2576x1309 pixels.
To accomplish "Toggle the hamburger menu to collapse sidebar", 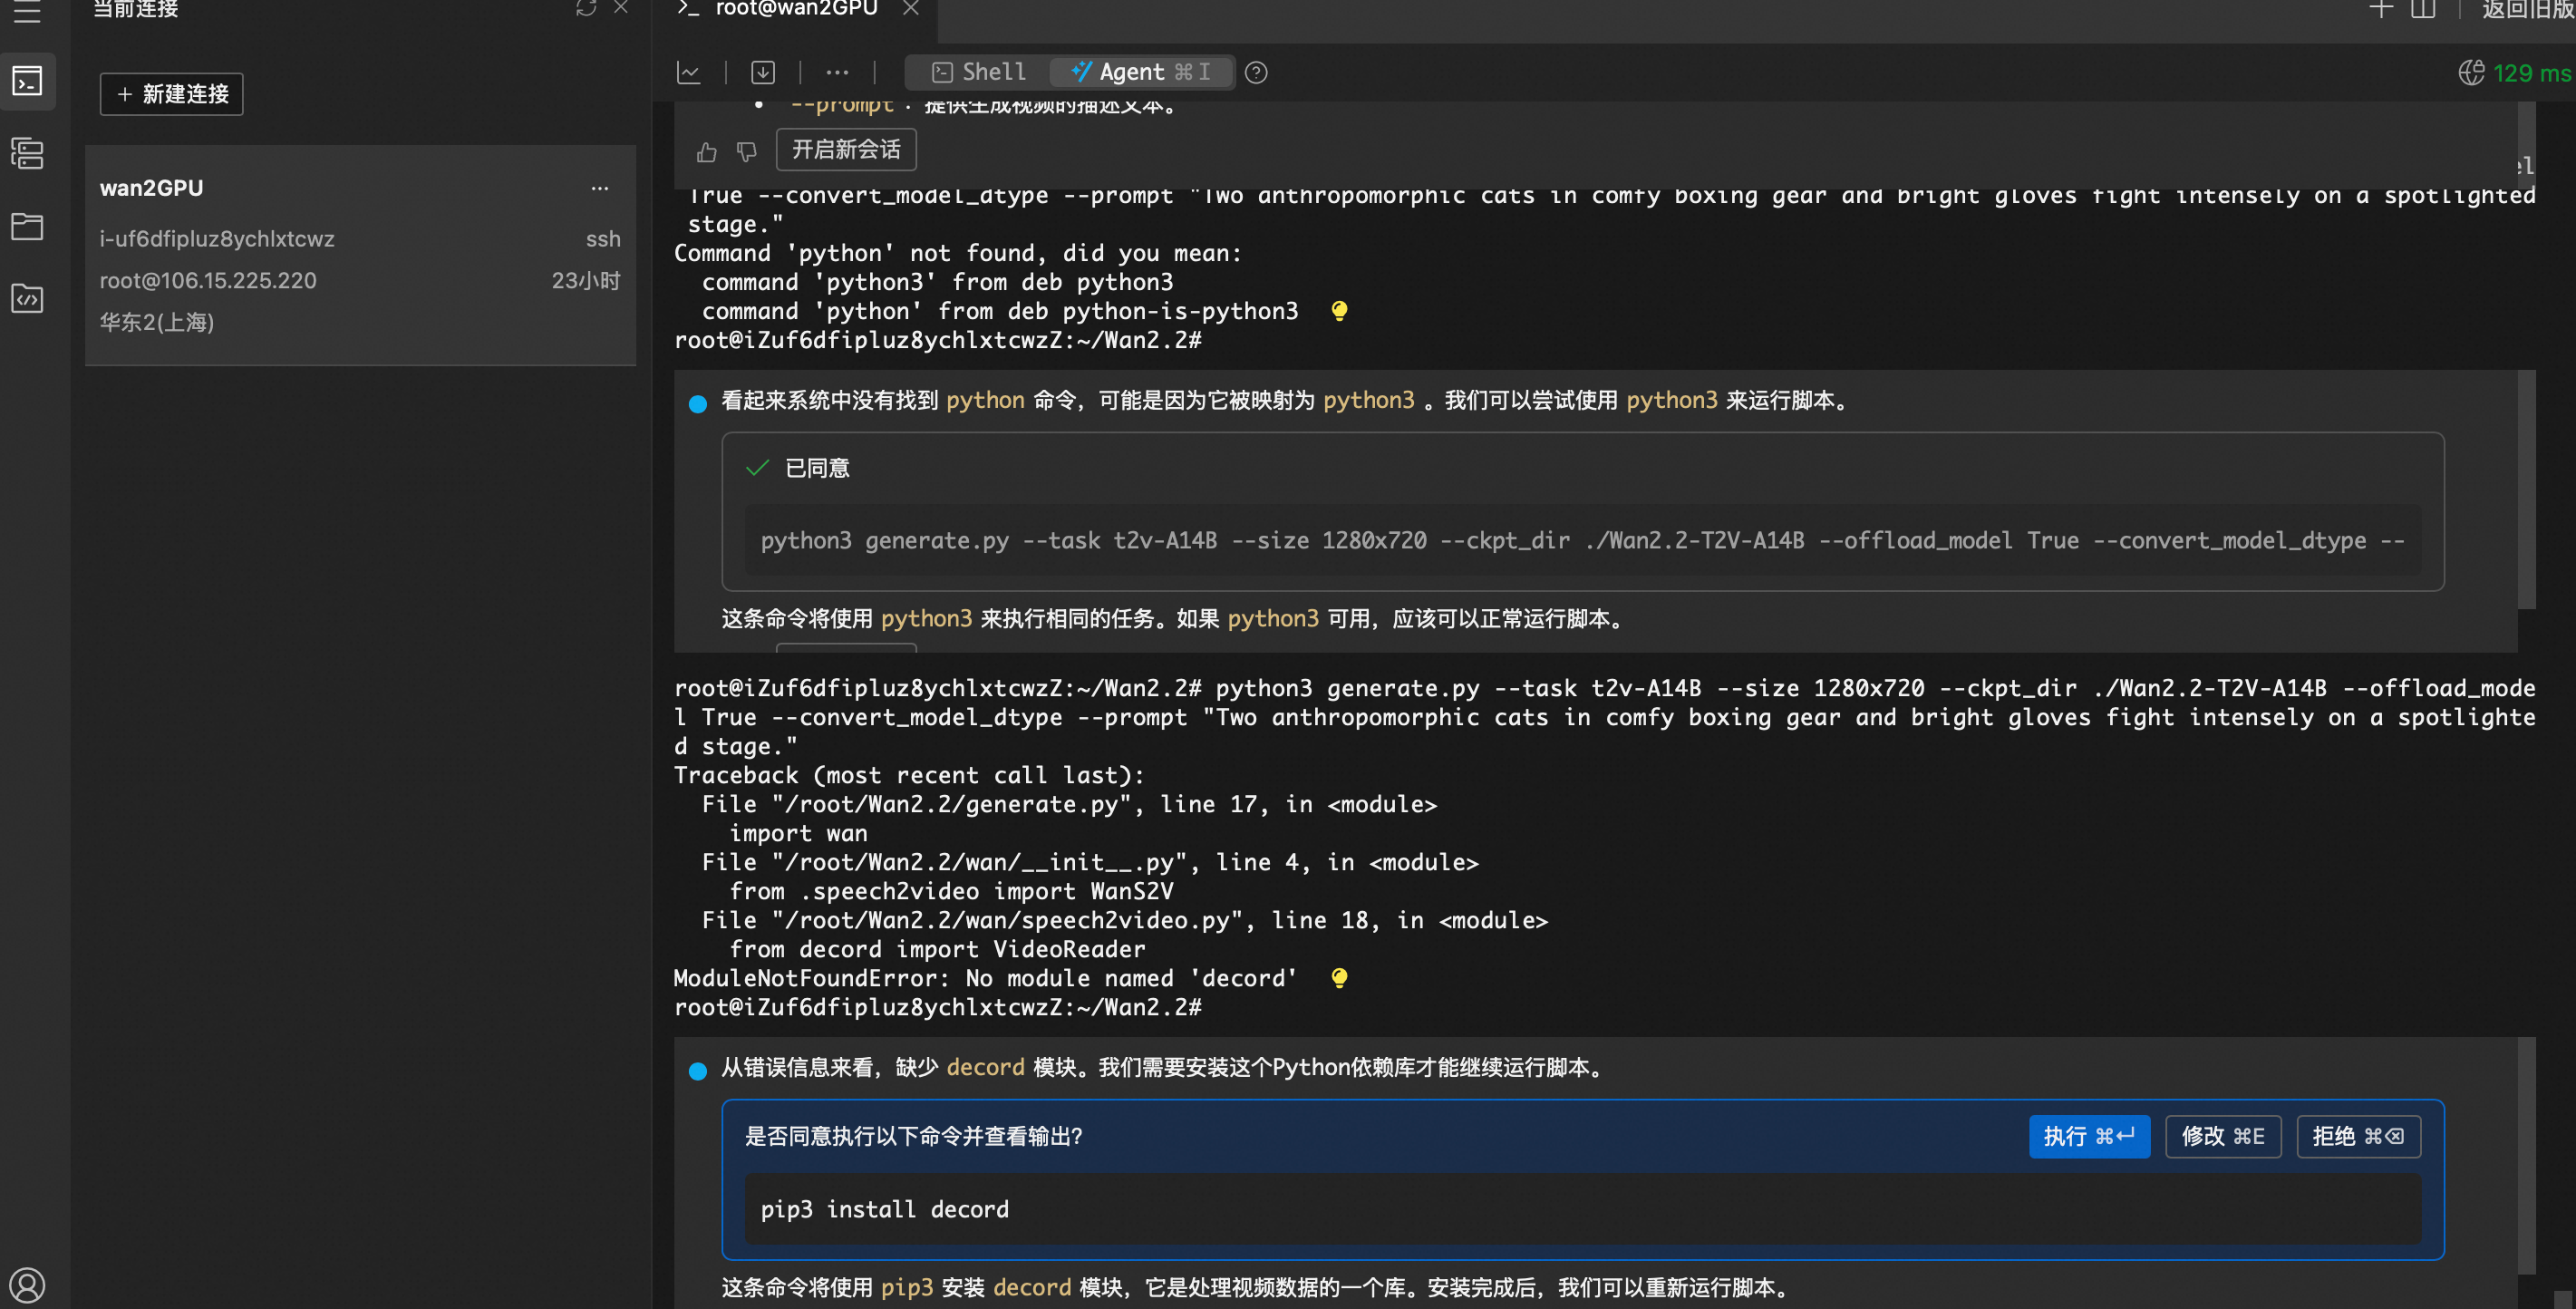I will point(27,12).
